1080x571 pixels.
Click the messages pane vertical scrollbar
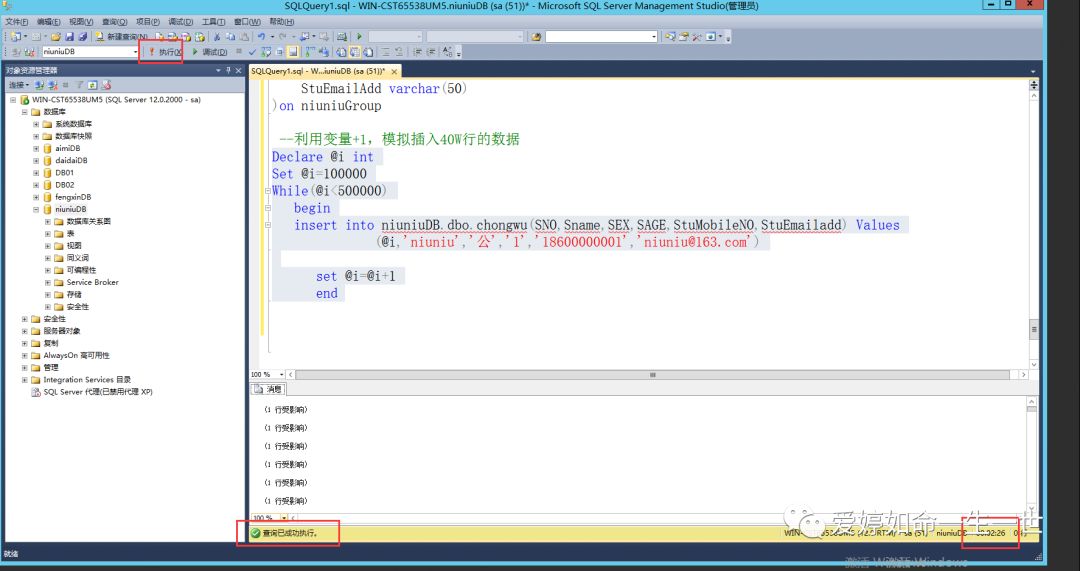[x=1031, y=455]
